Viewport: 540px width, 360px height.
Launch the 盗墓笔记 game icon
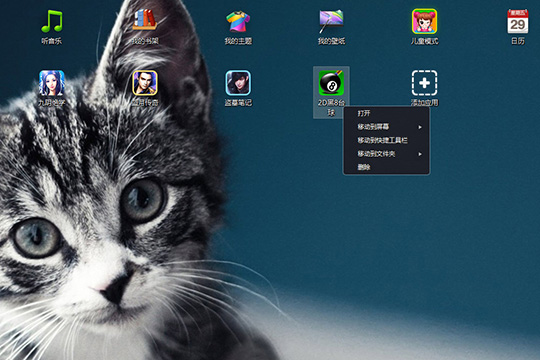tap(238, 83)
